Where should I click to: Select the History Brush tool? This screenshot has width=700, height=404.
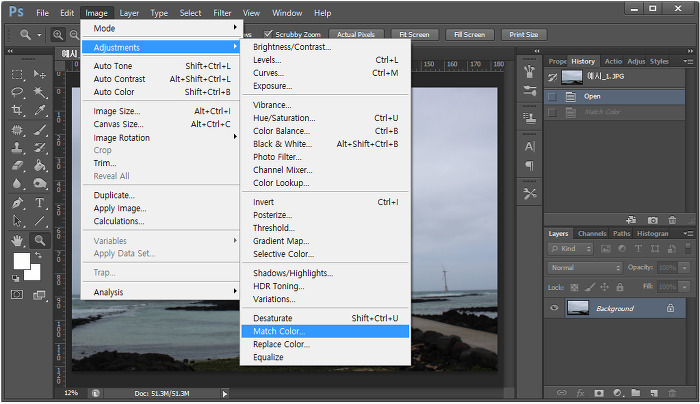click(40, 147)
